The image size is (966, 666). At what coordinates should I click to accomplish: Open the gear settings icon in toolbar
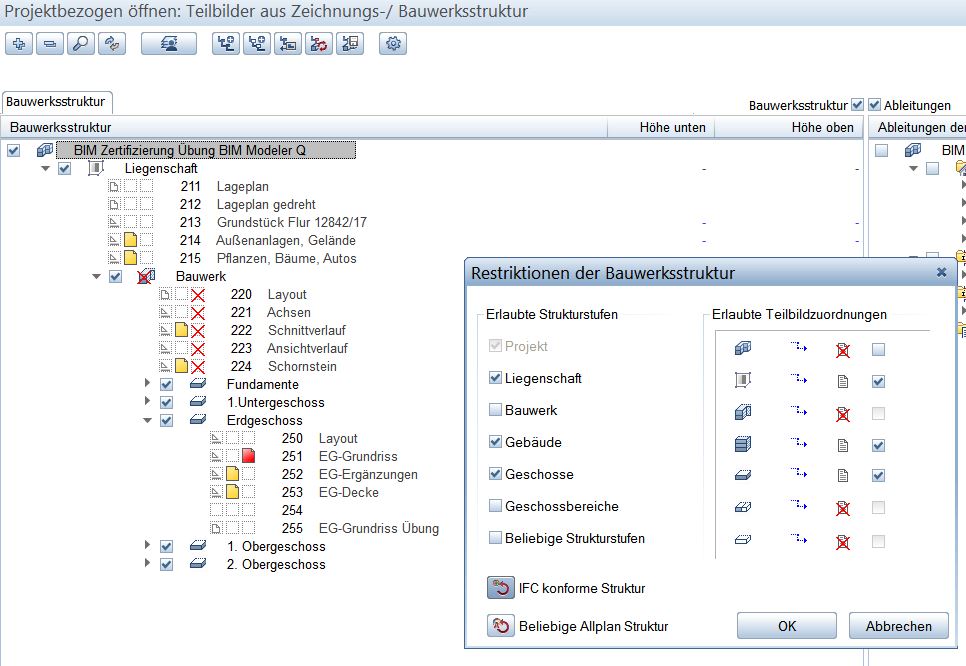393,44
